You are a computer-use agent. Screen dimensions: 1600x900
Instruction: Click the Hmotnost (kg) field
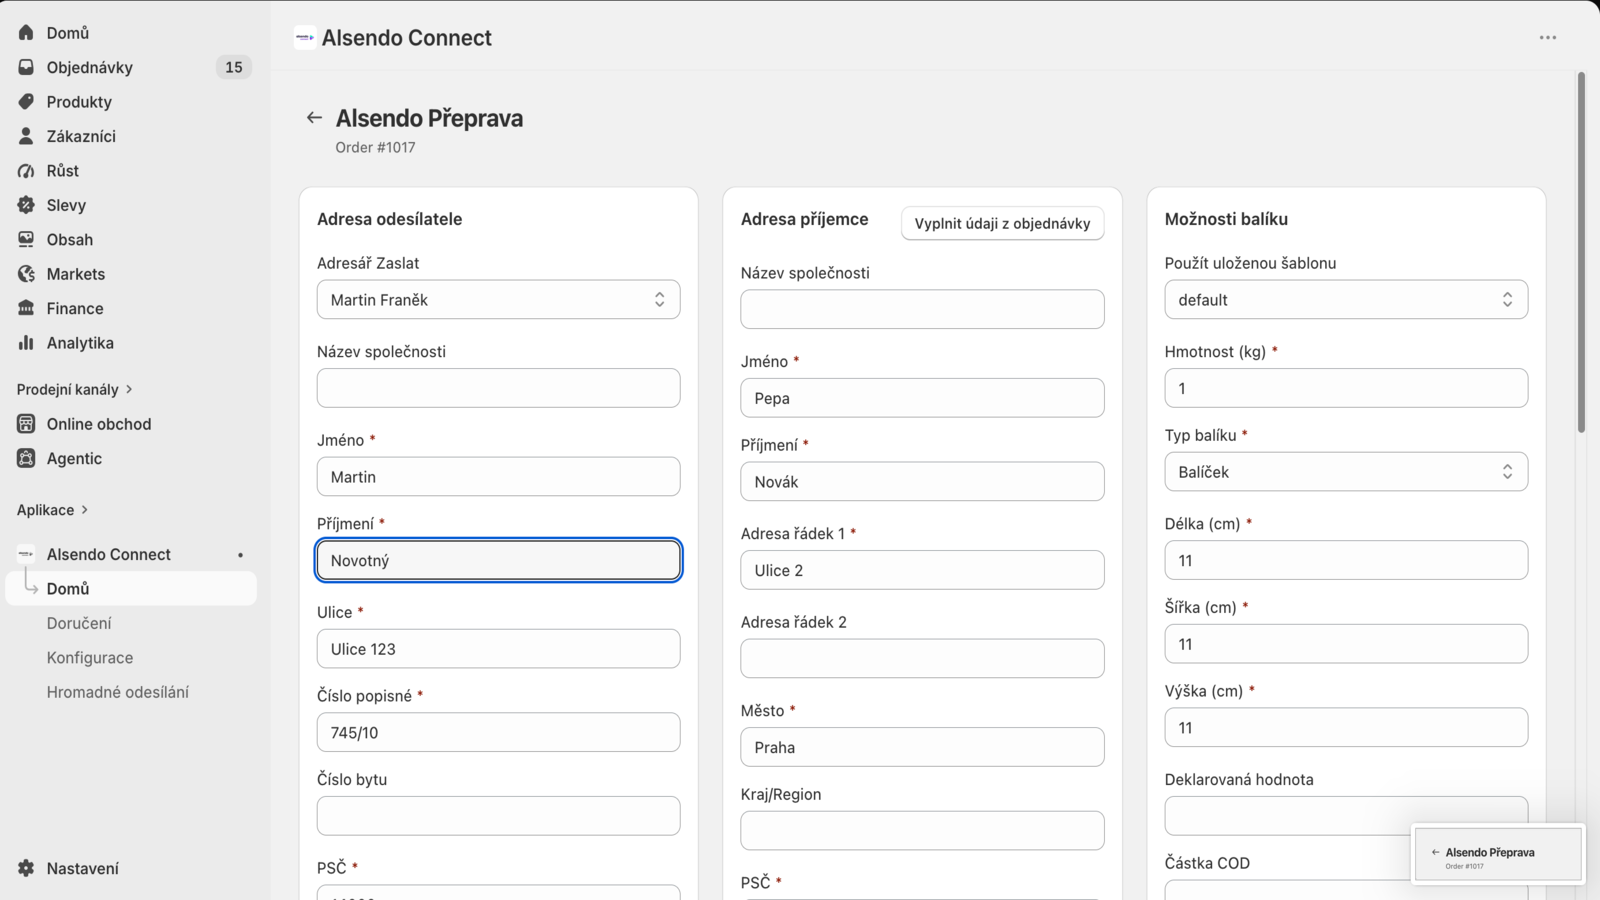(x=1346, y=388)
